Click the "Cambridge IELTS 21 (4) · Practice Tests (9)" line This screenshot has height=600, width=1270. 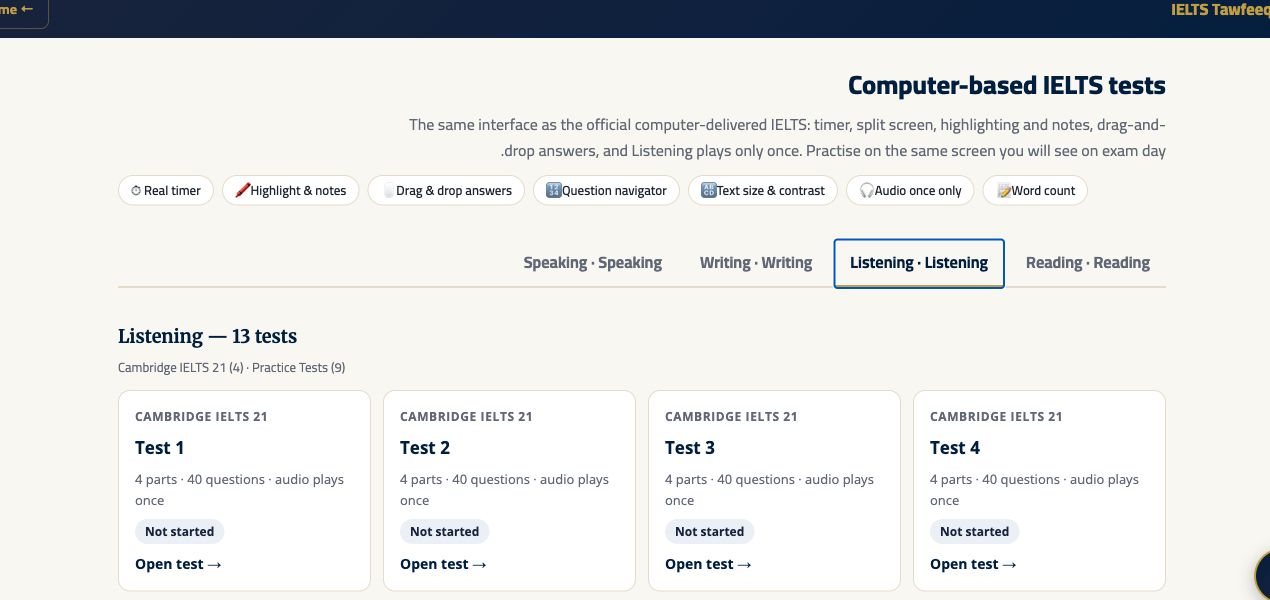click(232, 368)
